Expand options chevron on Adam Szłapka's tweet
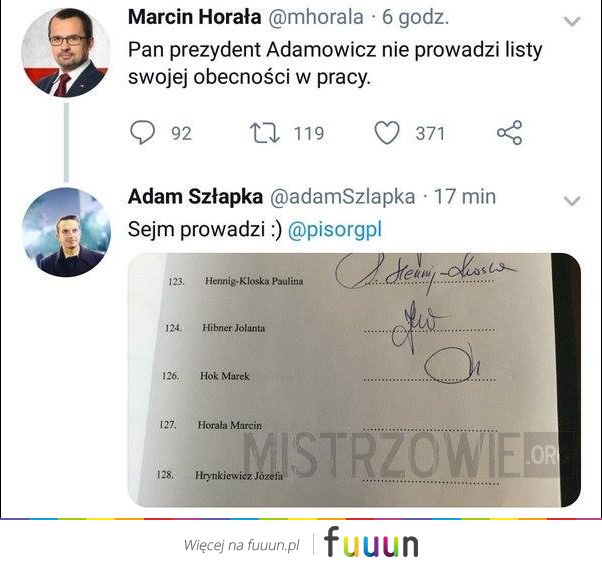Image resolution: width=602 pixels, height=563 pixels. pyautogui.click(x=572, y=200)
